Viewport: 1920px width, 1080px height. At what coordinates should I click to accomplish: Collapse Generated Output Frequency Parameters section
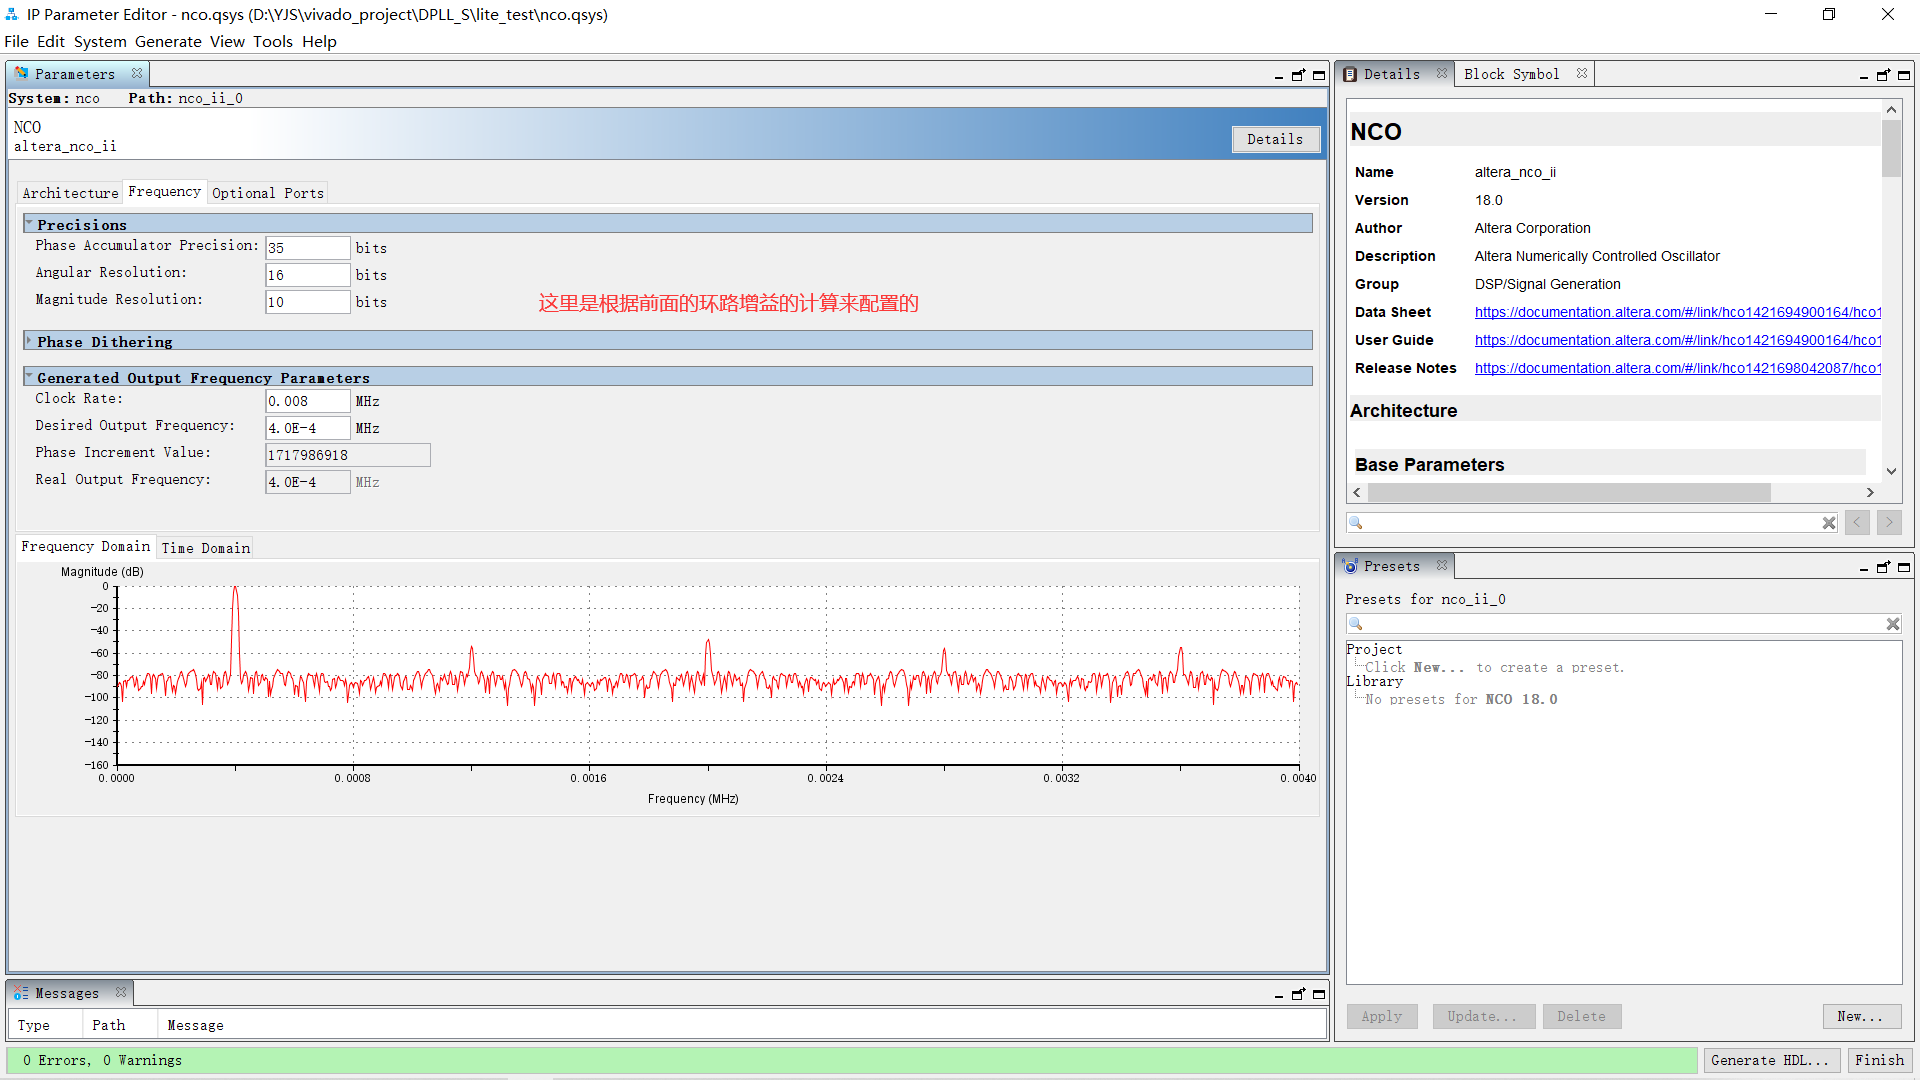point(29,377)
